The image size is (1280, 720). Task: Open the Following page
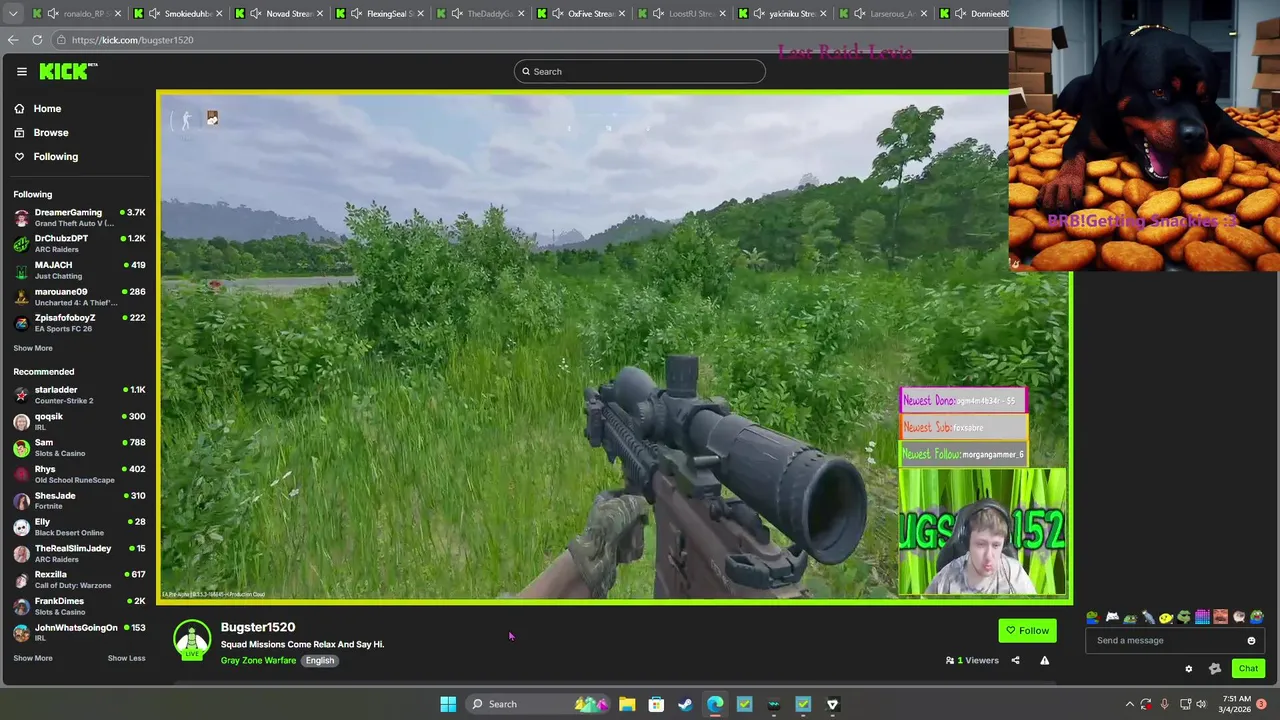(x=55, y=156)
